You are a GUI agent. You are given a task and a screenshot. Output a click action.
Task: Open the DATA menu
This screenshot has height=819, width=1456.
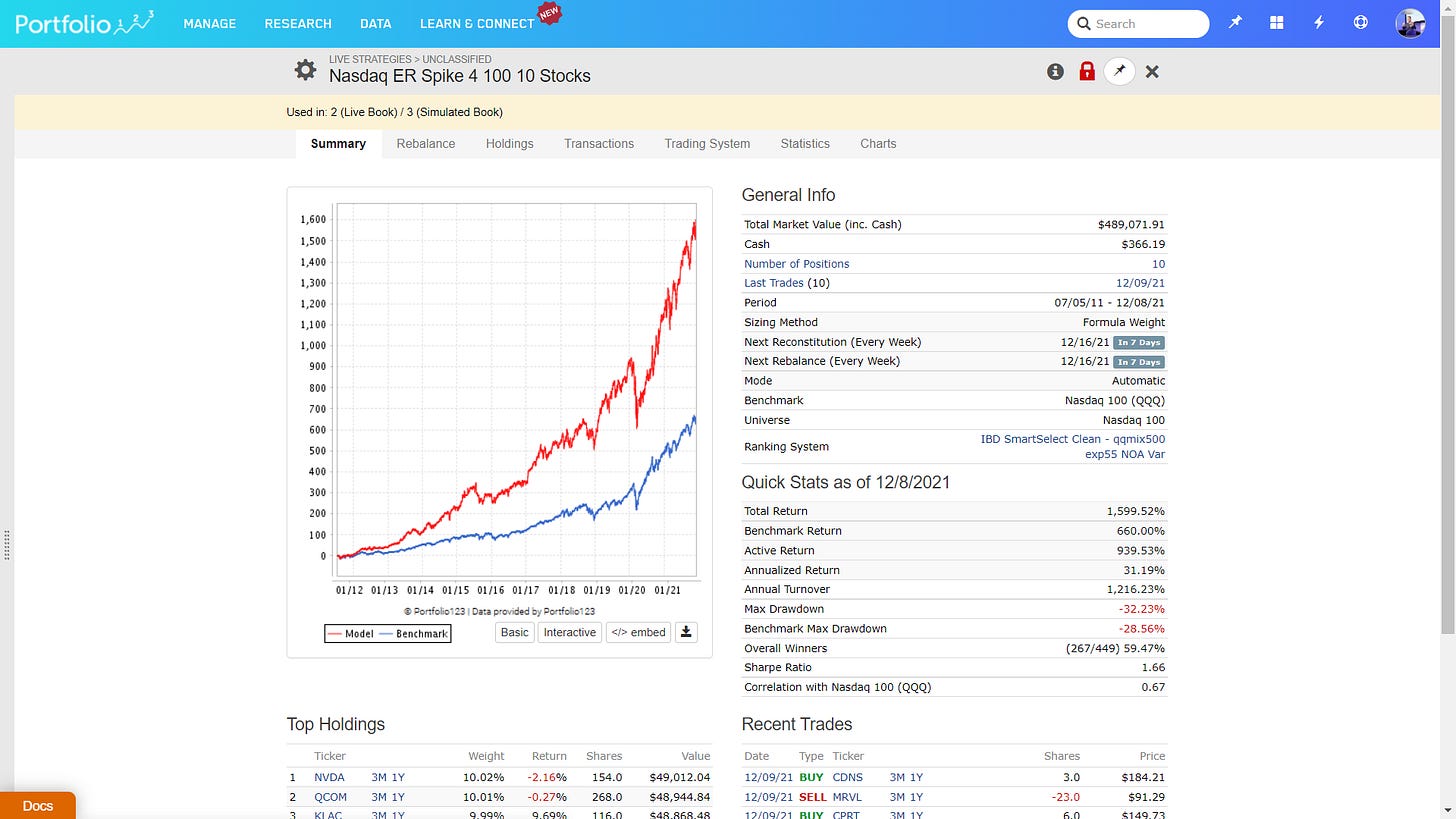(x=376, y=23)
